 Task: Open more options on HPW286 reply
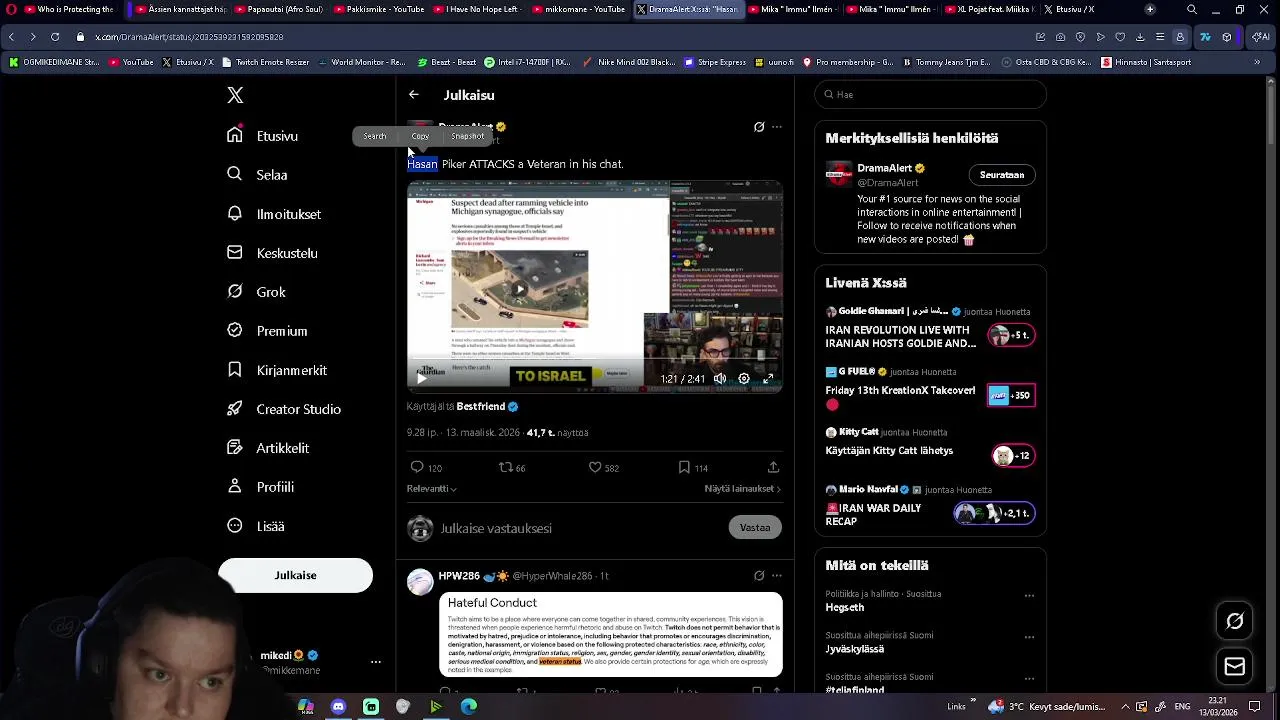pos(777,576)
